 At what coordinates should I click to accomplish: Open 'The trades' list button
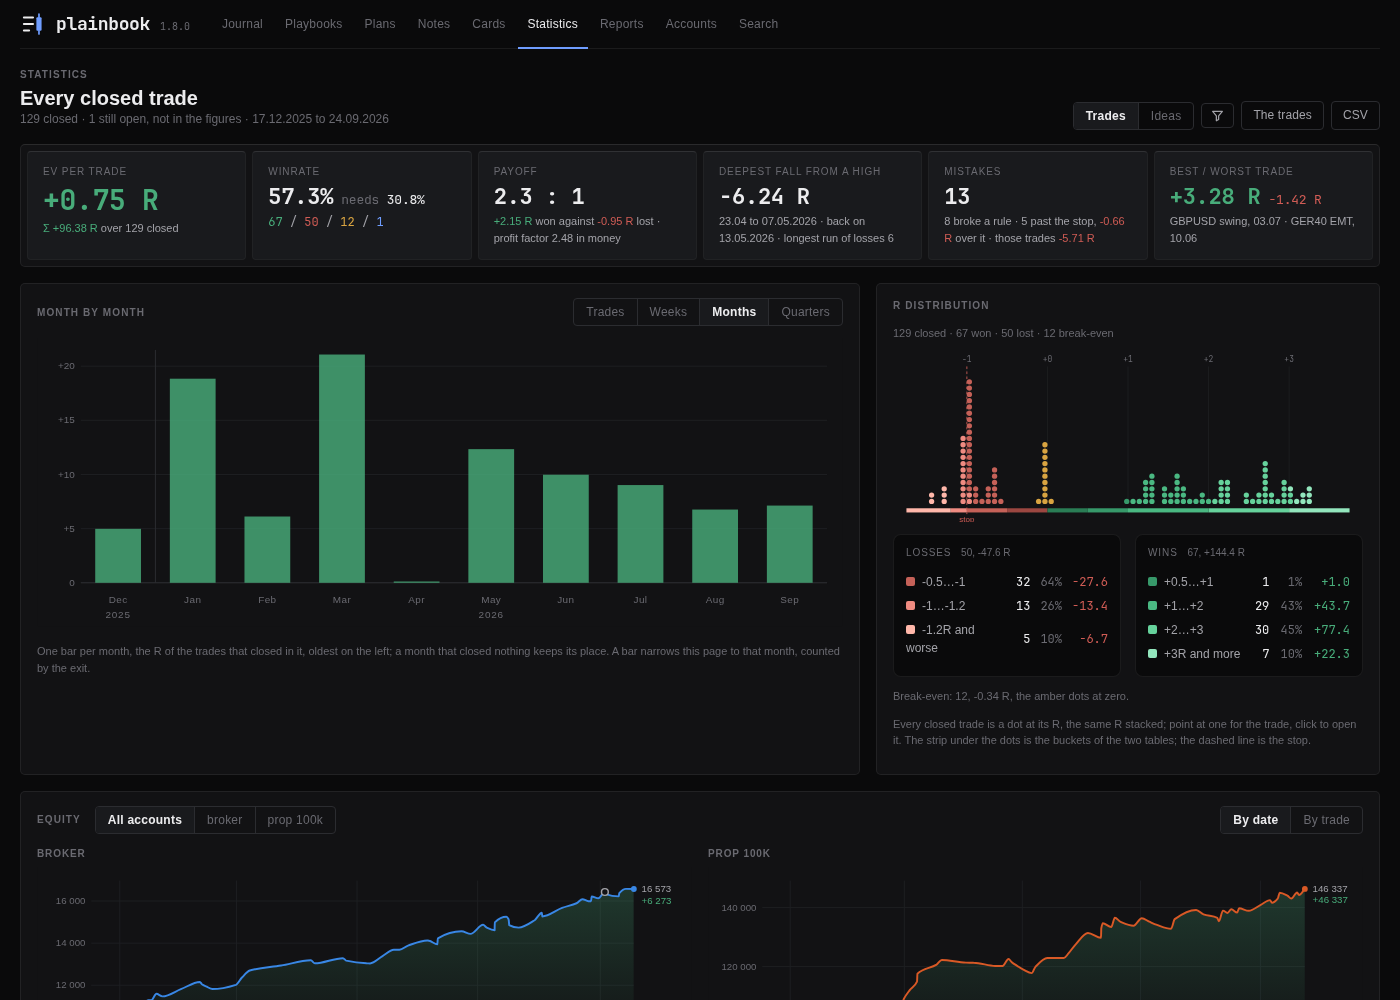click(x=1282, y=115)
